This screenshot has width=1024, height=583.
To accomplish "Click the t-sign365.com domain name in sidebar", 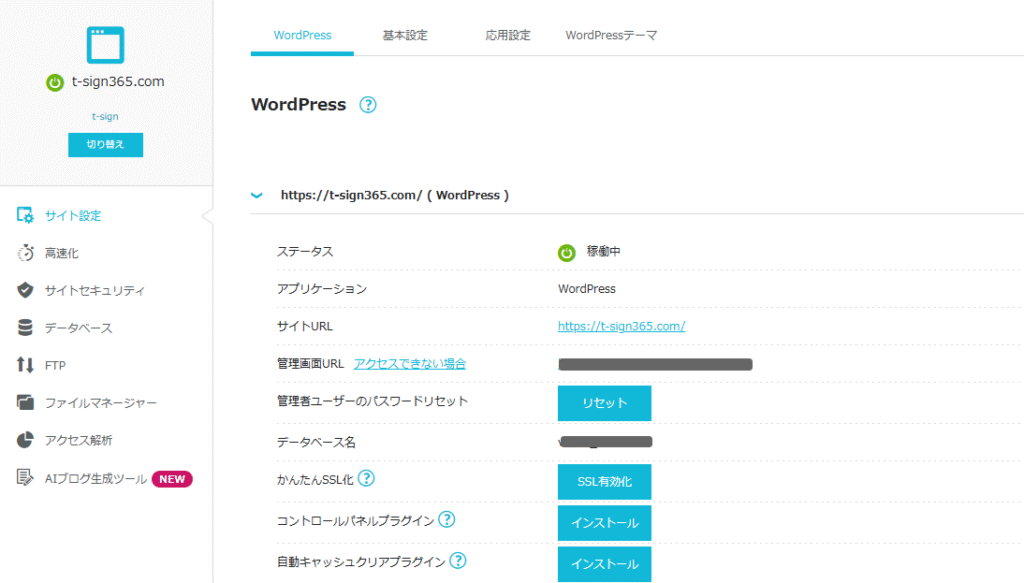I will click(118, 82).
